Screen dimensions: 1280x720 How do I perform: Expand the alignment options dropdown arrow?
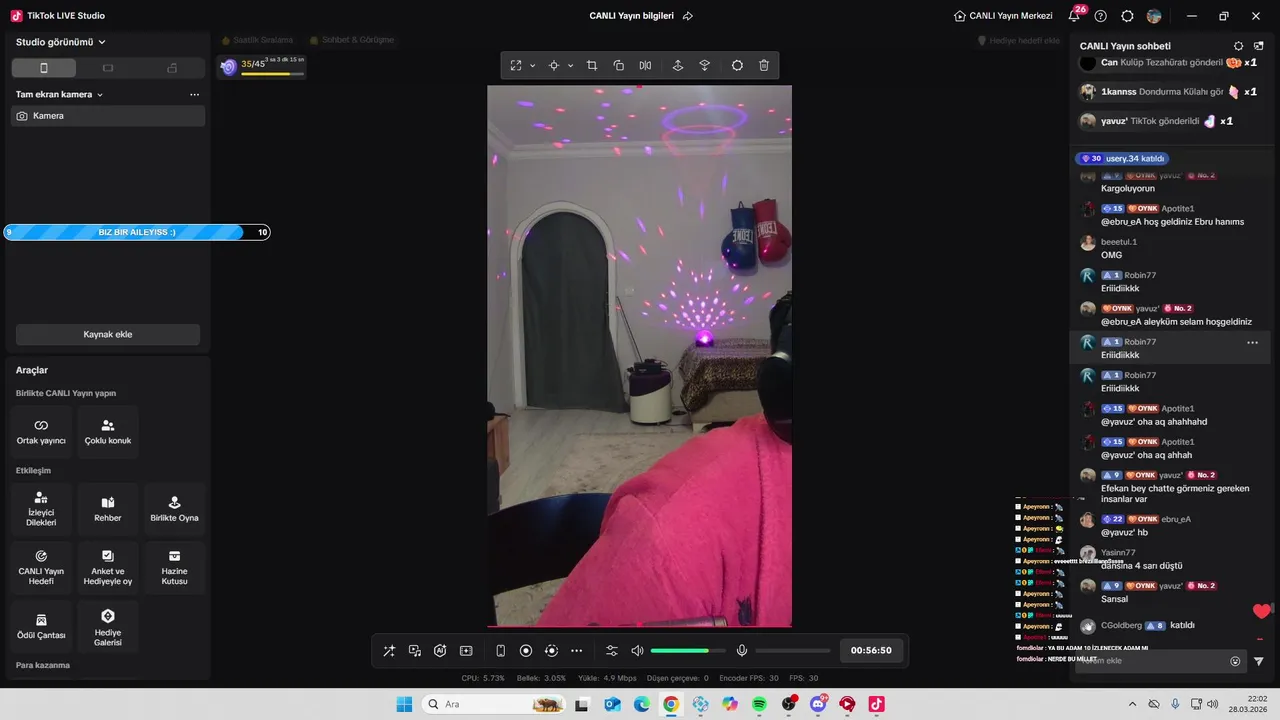[x=570, y=65]
